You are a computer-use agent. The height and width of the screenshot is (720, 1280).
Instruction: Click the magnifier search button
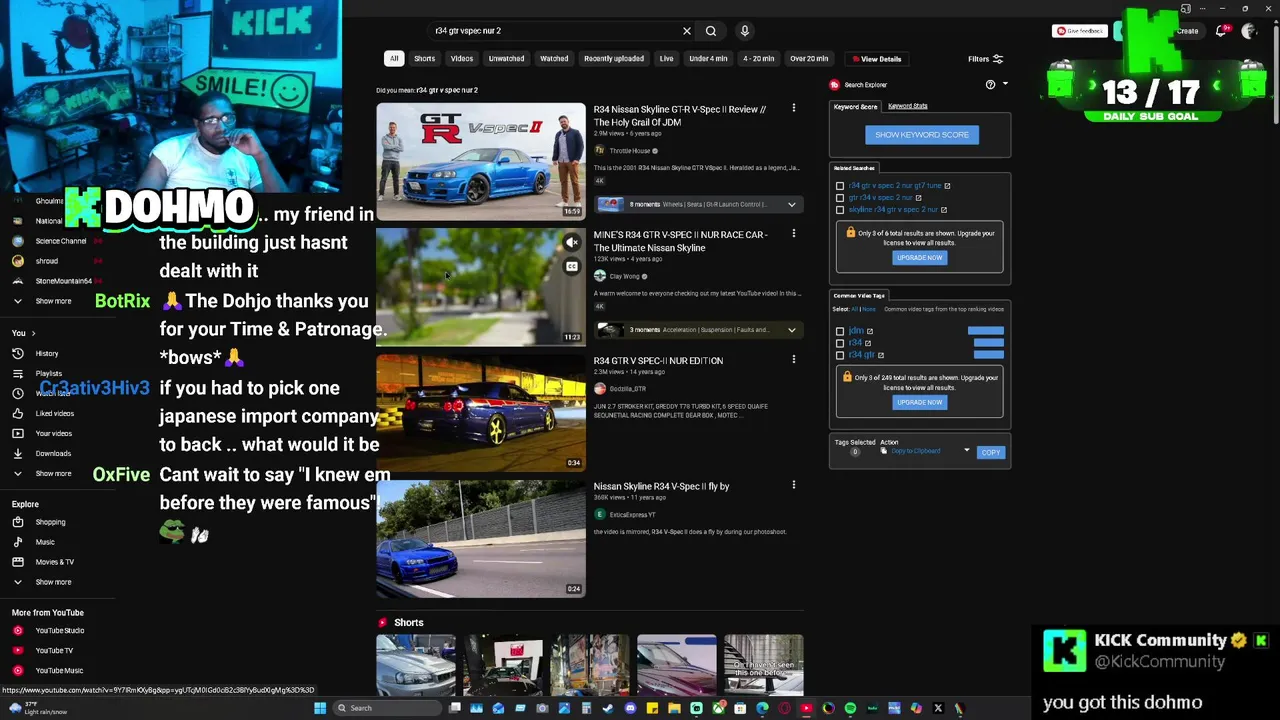coord(711,31)
